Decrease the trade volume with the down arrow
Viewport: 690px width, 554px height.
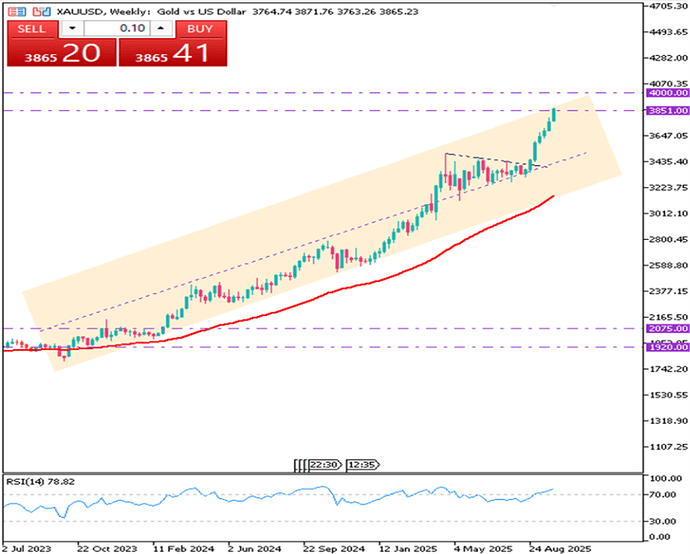point(72,29)
